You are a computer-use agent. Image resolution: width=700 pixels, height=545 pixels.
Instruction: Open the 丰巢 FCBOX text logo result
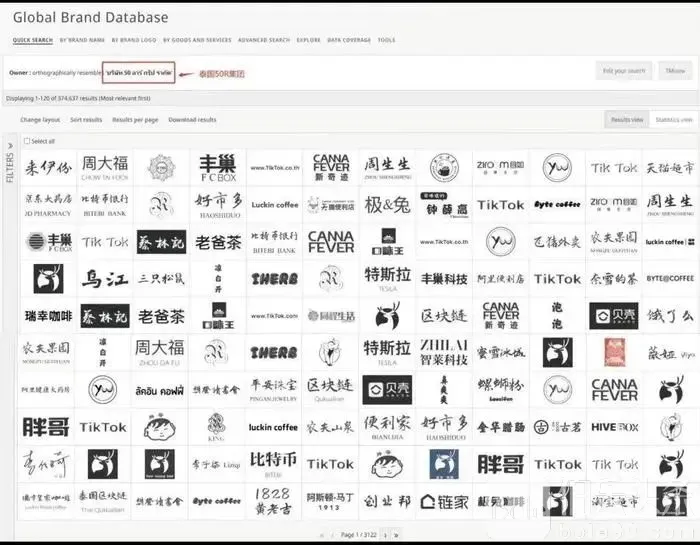tap(218, 168)
